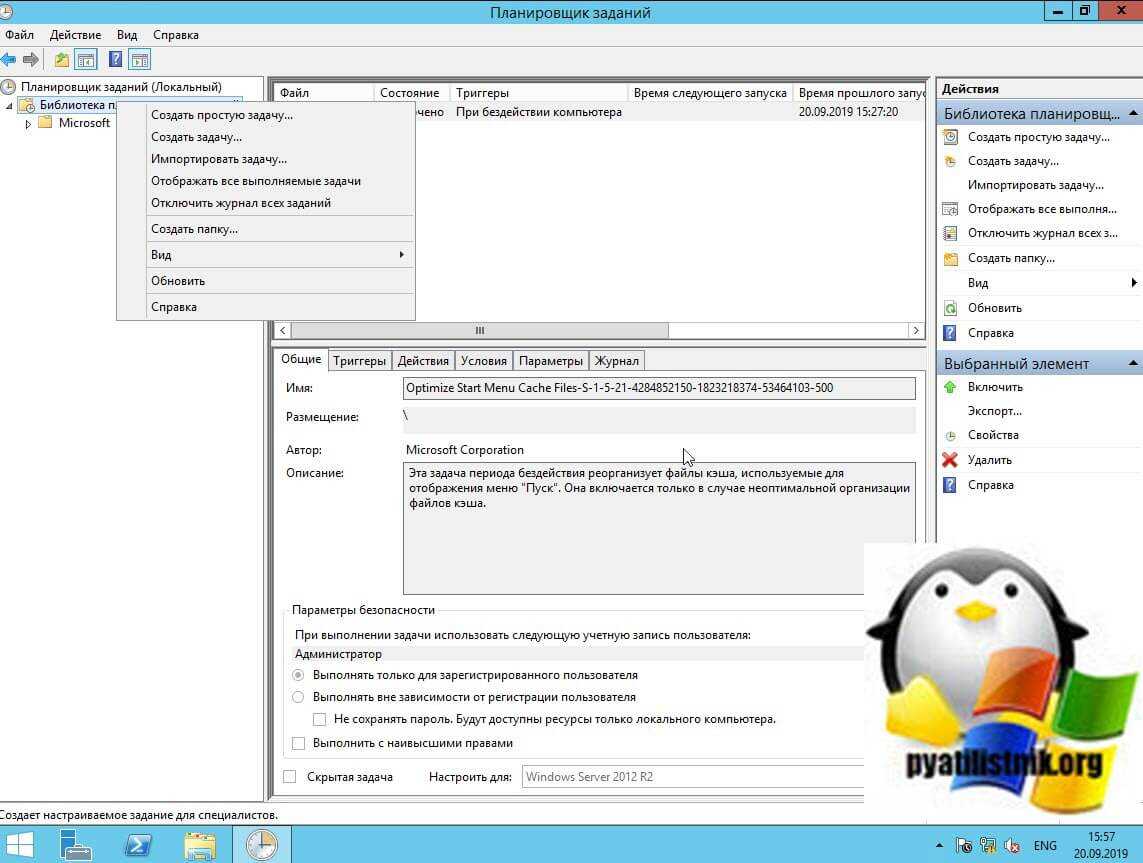Click the Обновить refresh icon in actions panel

tap(950, 308)
